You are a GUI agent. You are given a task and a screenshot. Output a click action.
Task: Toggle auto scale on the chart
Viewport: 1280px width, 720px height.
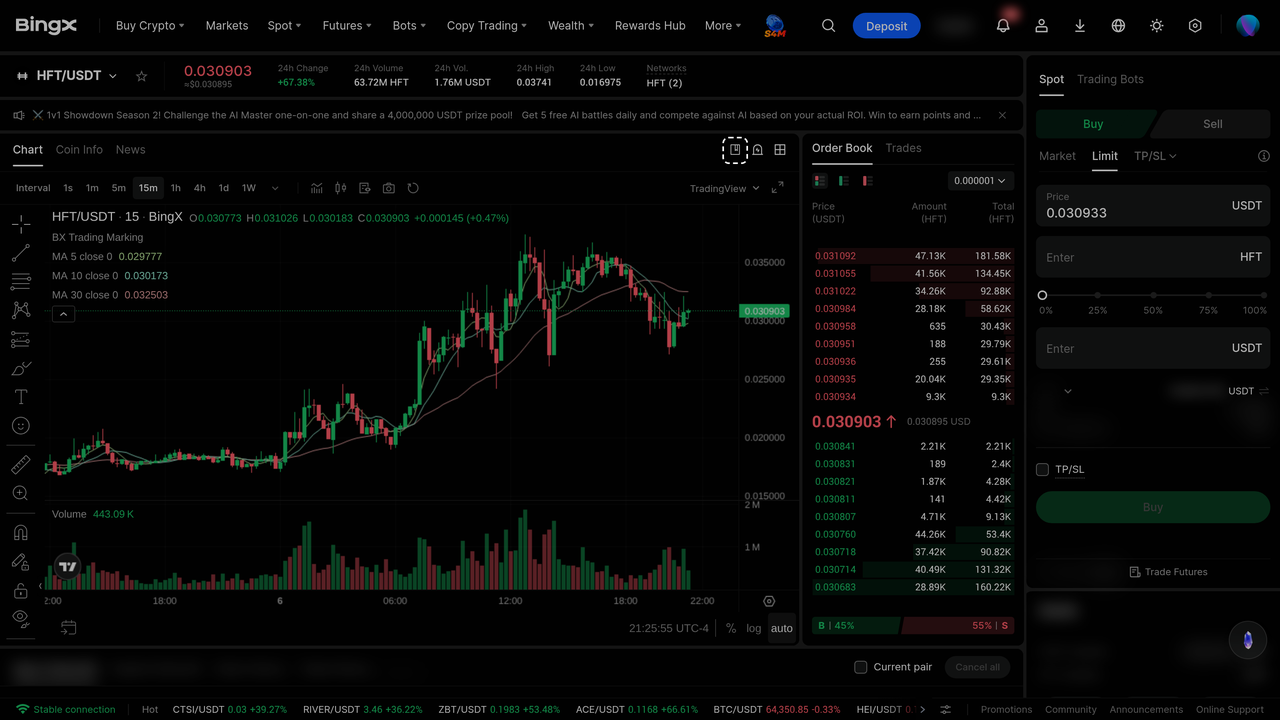coord(782,628)
